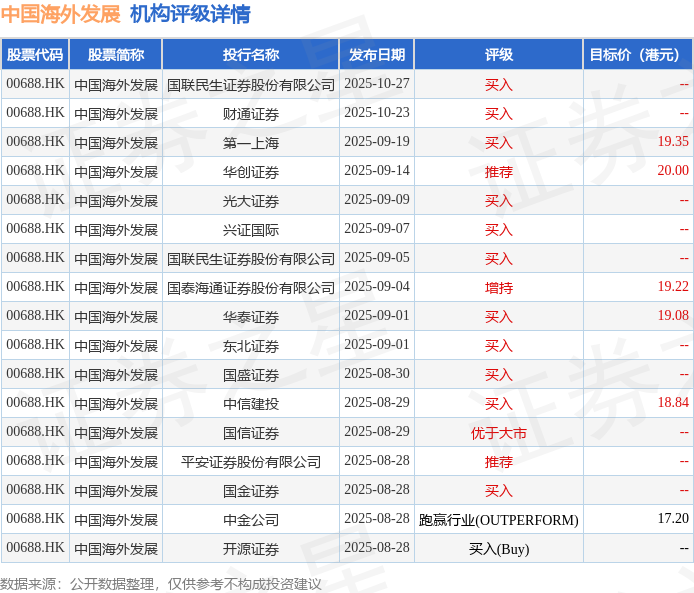Click 00688.HK in the 财通证券 row

35,112
